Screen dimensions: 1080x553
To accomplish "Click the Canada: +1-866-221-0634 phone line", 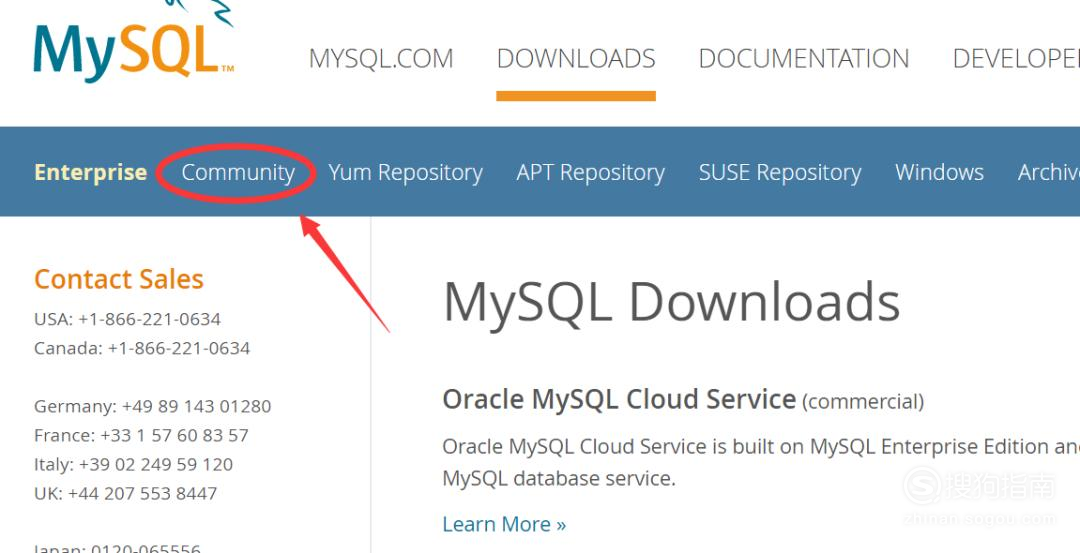I will [x=142, y=348].
